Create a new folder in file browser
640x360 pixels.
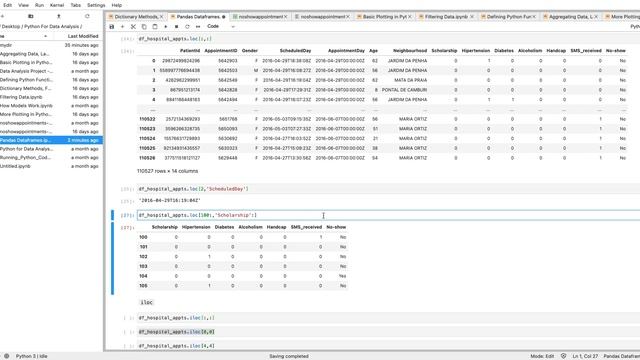click(x=31, y=16)
